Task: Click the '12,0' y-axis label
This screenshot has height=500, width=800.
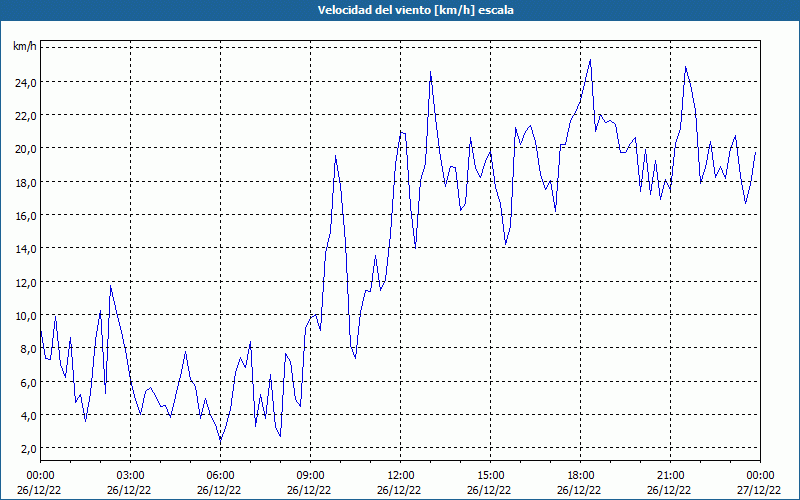Action: click(x=26, y=282)
